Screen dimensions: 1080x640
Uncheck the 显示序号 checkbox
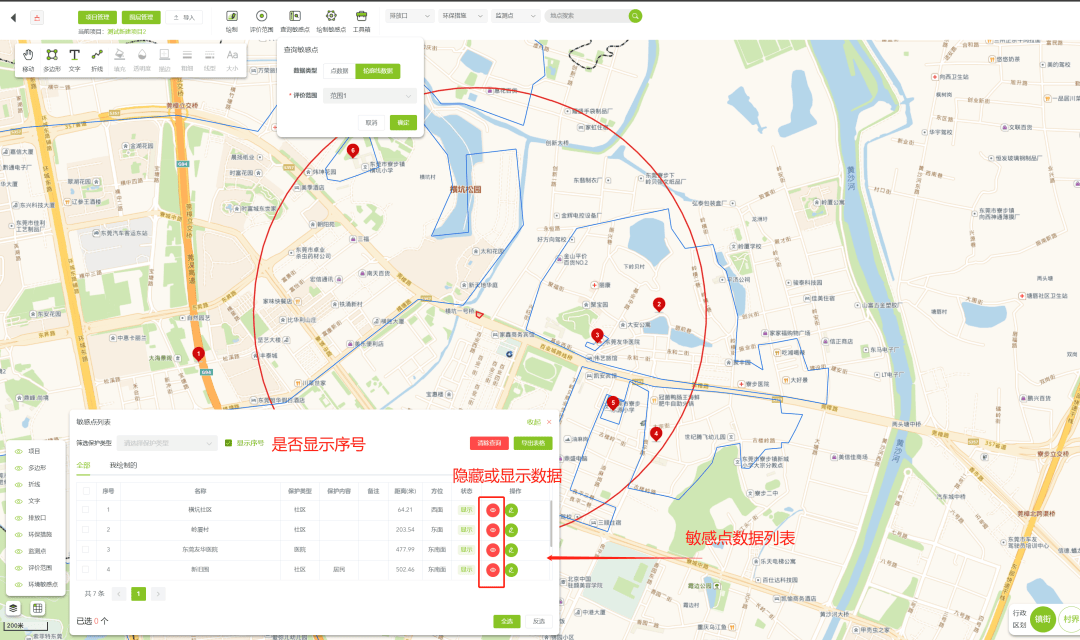(x=226, y=443)
